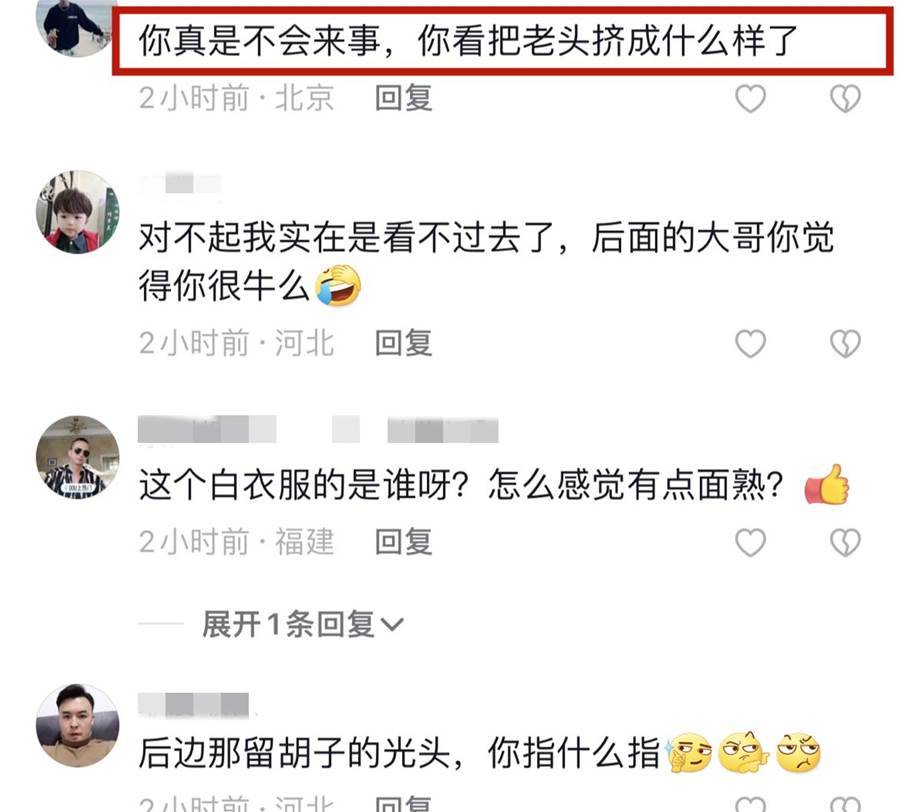The image size is (900, 812).
Task: Reply to the Fujian comment via 回复
Action: pyautogui.click(x=404, y=542)
